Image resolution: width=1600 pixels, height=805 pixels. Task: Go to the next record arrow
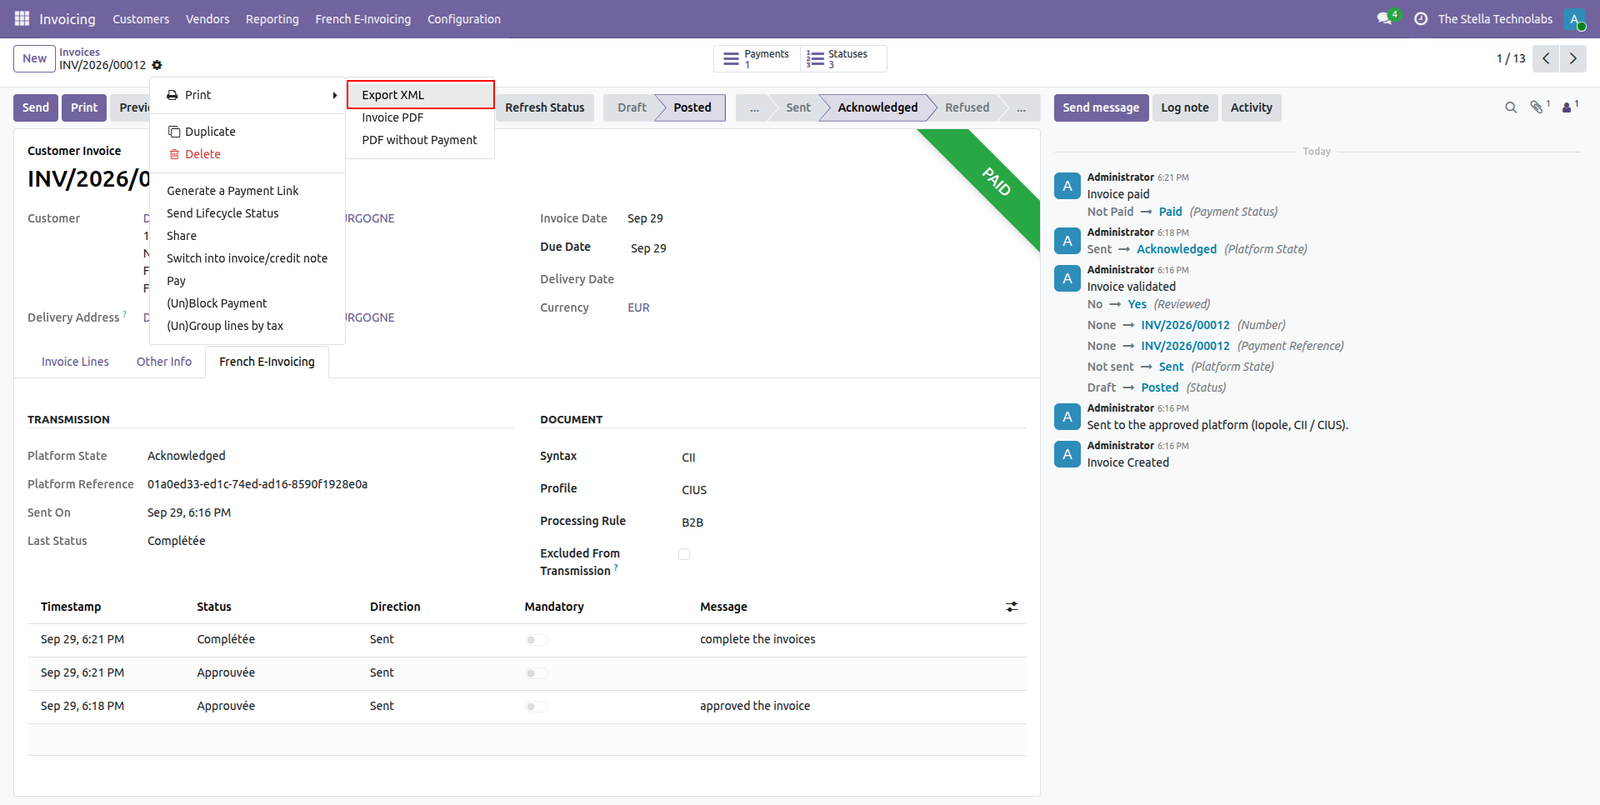point(1573,59)
